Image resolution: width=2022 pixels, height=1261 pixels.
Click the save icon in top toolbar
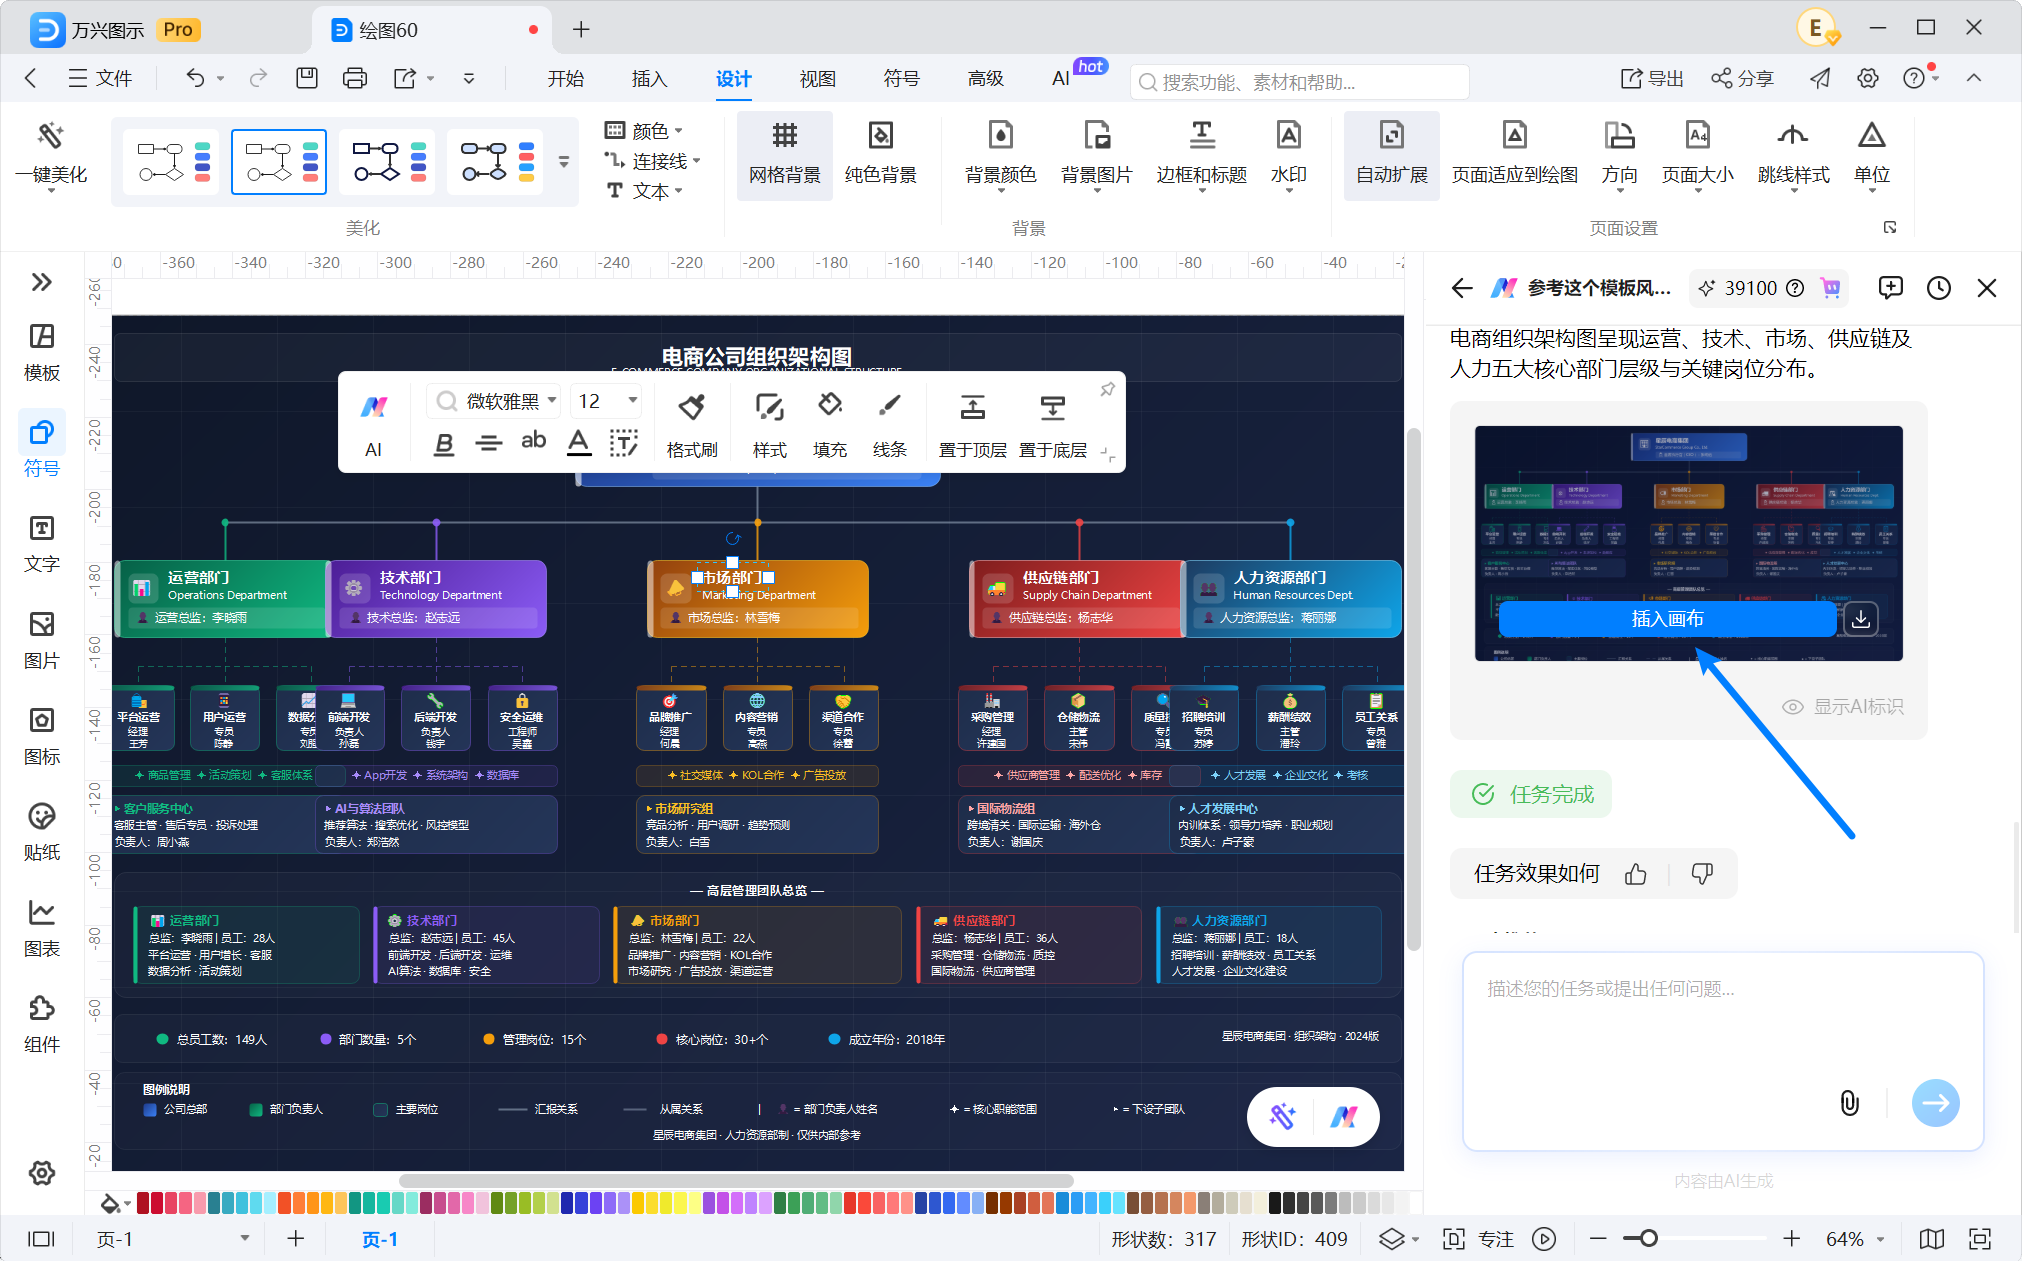click(306, 78)
